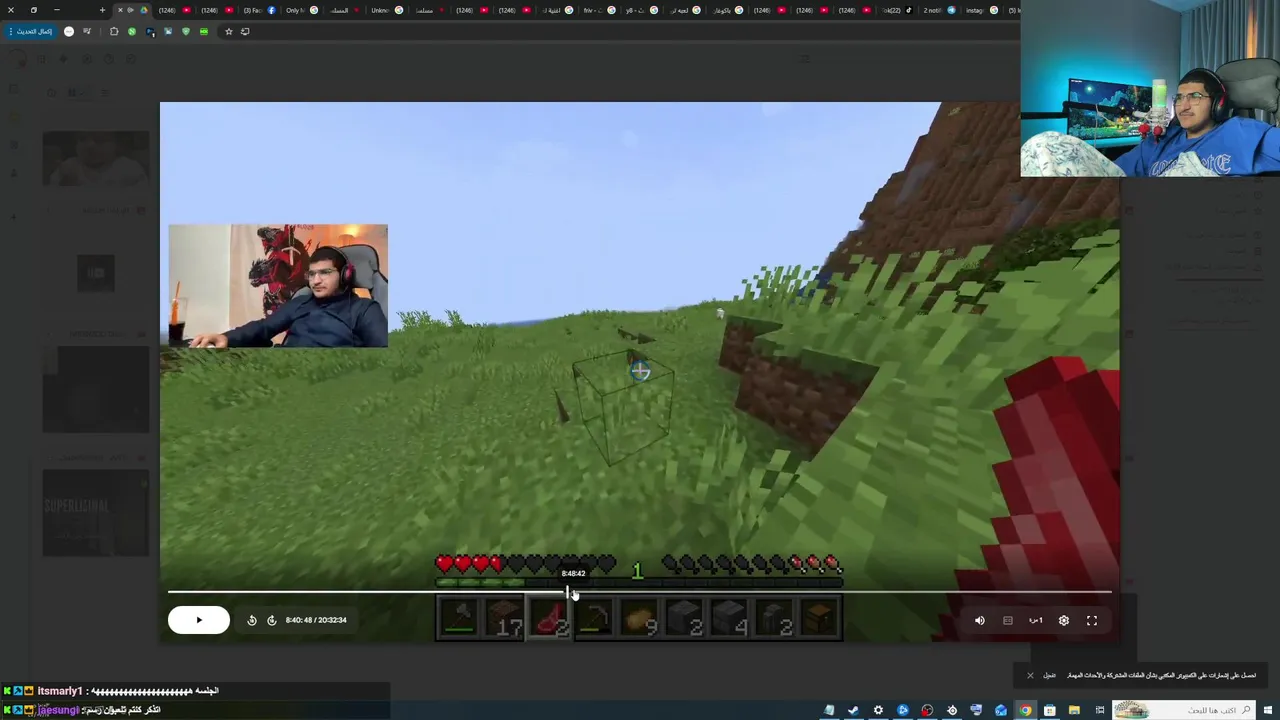The height and width of the screenshot is (720, 1280).
Task: Mute the video player volume
Action: tap(980, 620)
